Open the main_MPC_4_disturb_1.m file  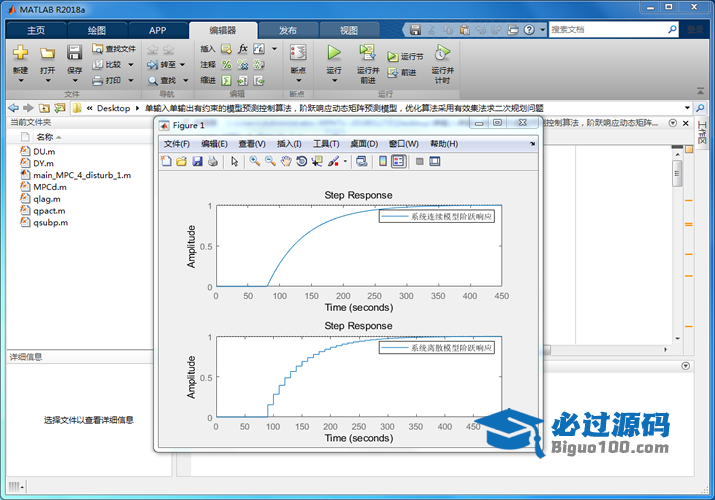pos(81,175)
